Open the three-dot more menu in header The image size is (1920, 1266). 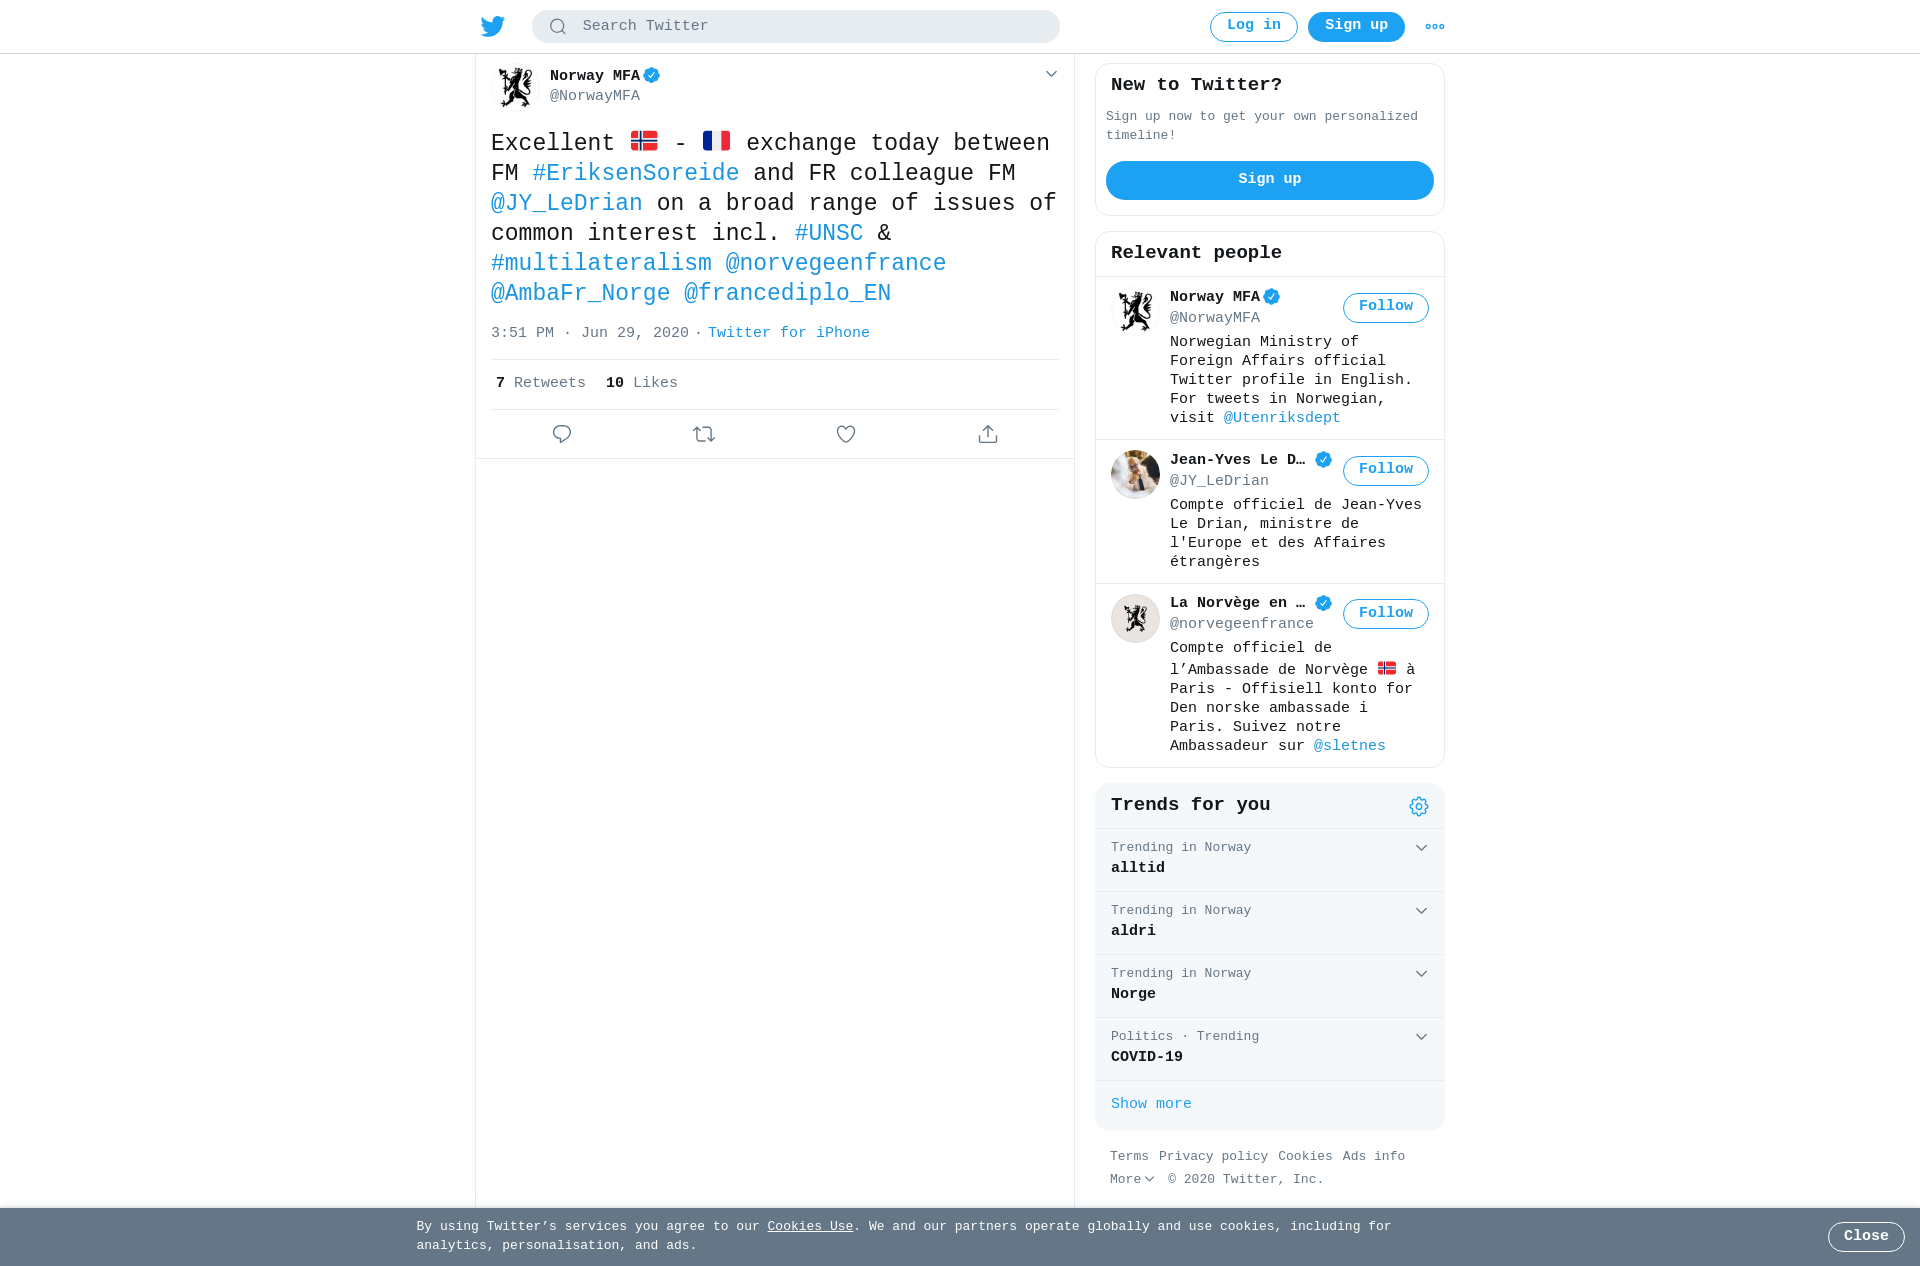pos(1435,27)
